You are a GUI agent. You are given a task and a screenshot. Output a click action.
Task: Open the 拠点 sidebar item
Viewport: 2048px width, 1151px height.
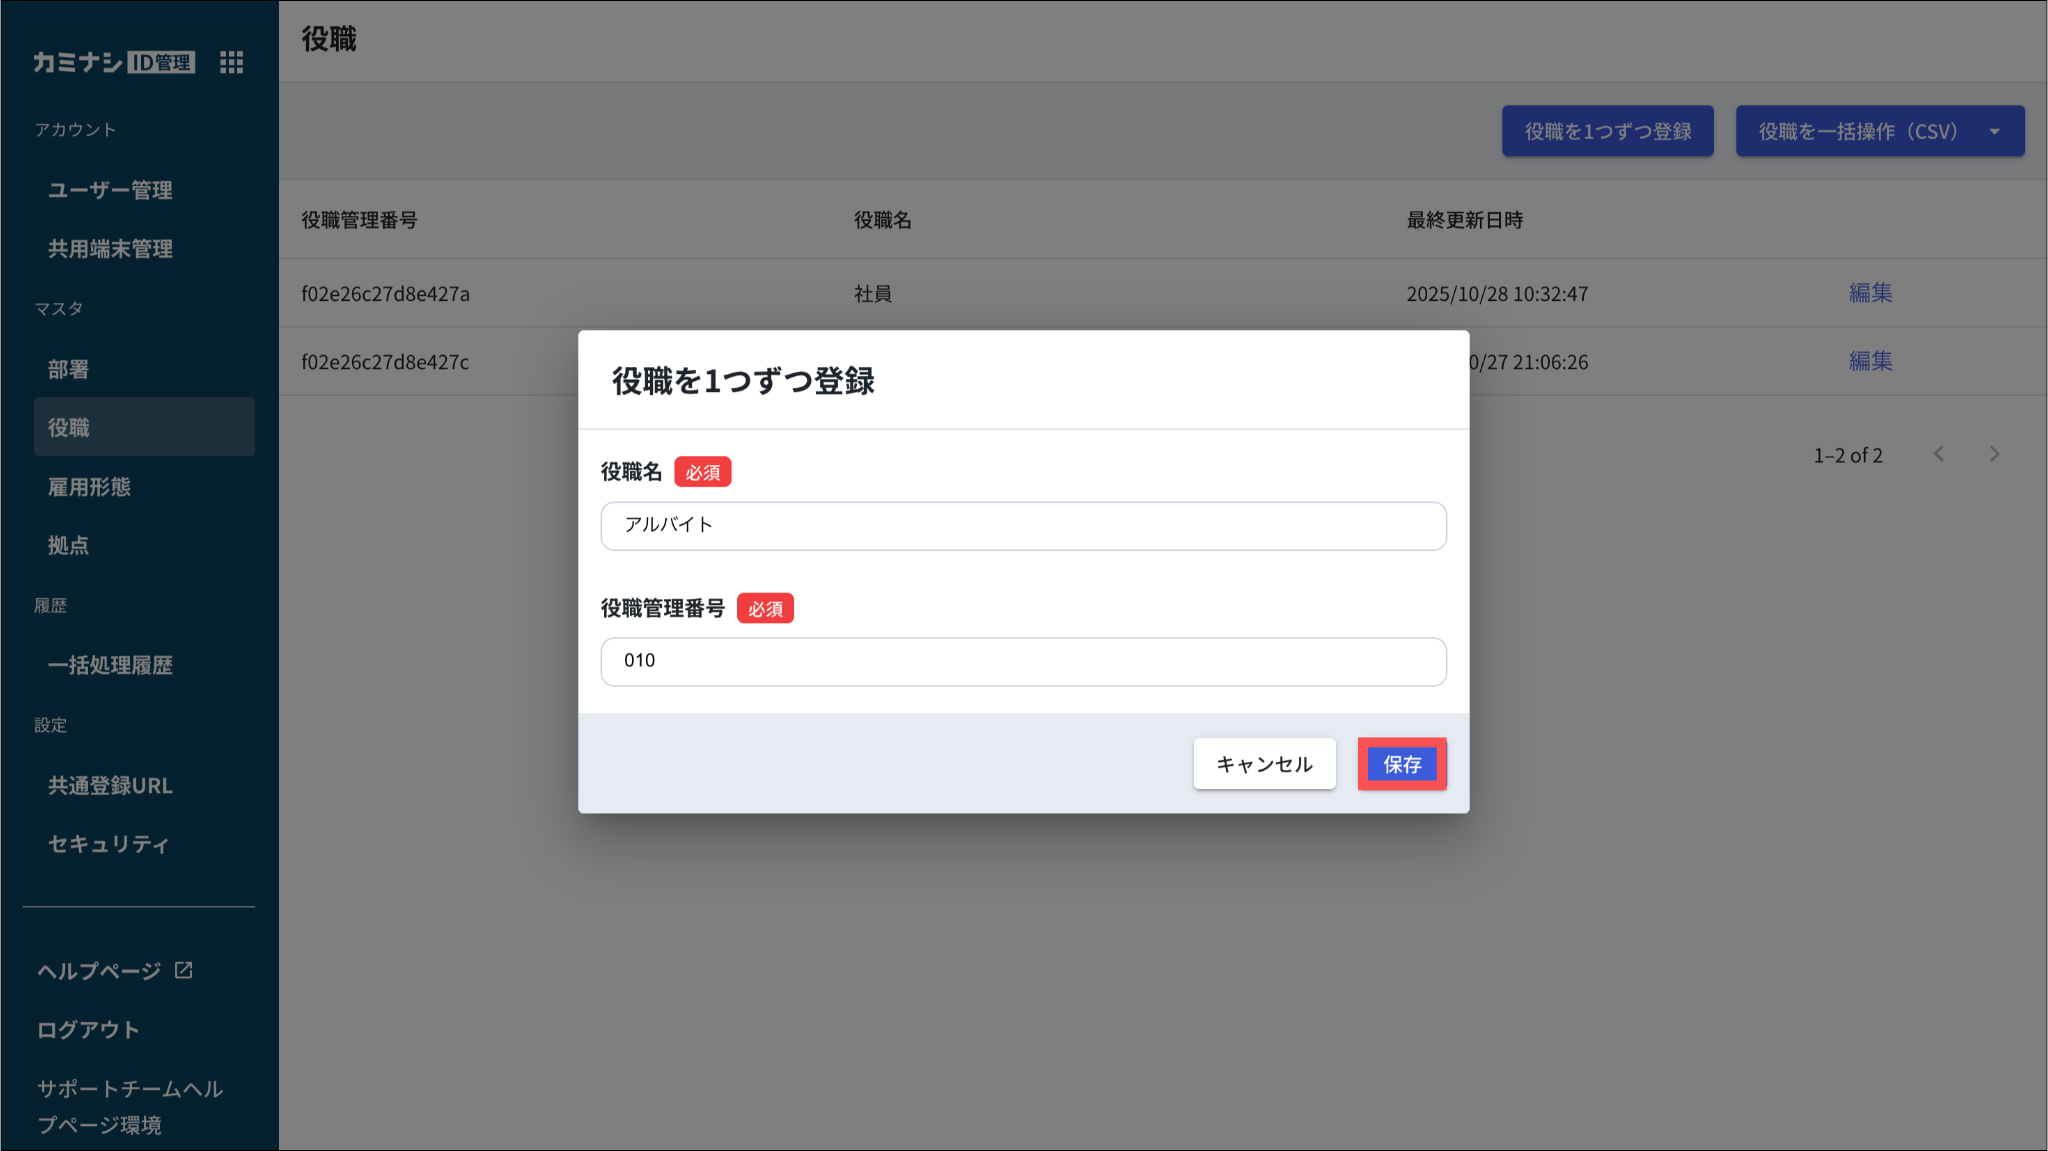[68, 545]
